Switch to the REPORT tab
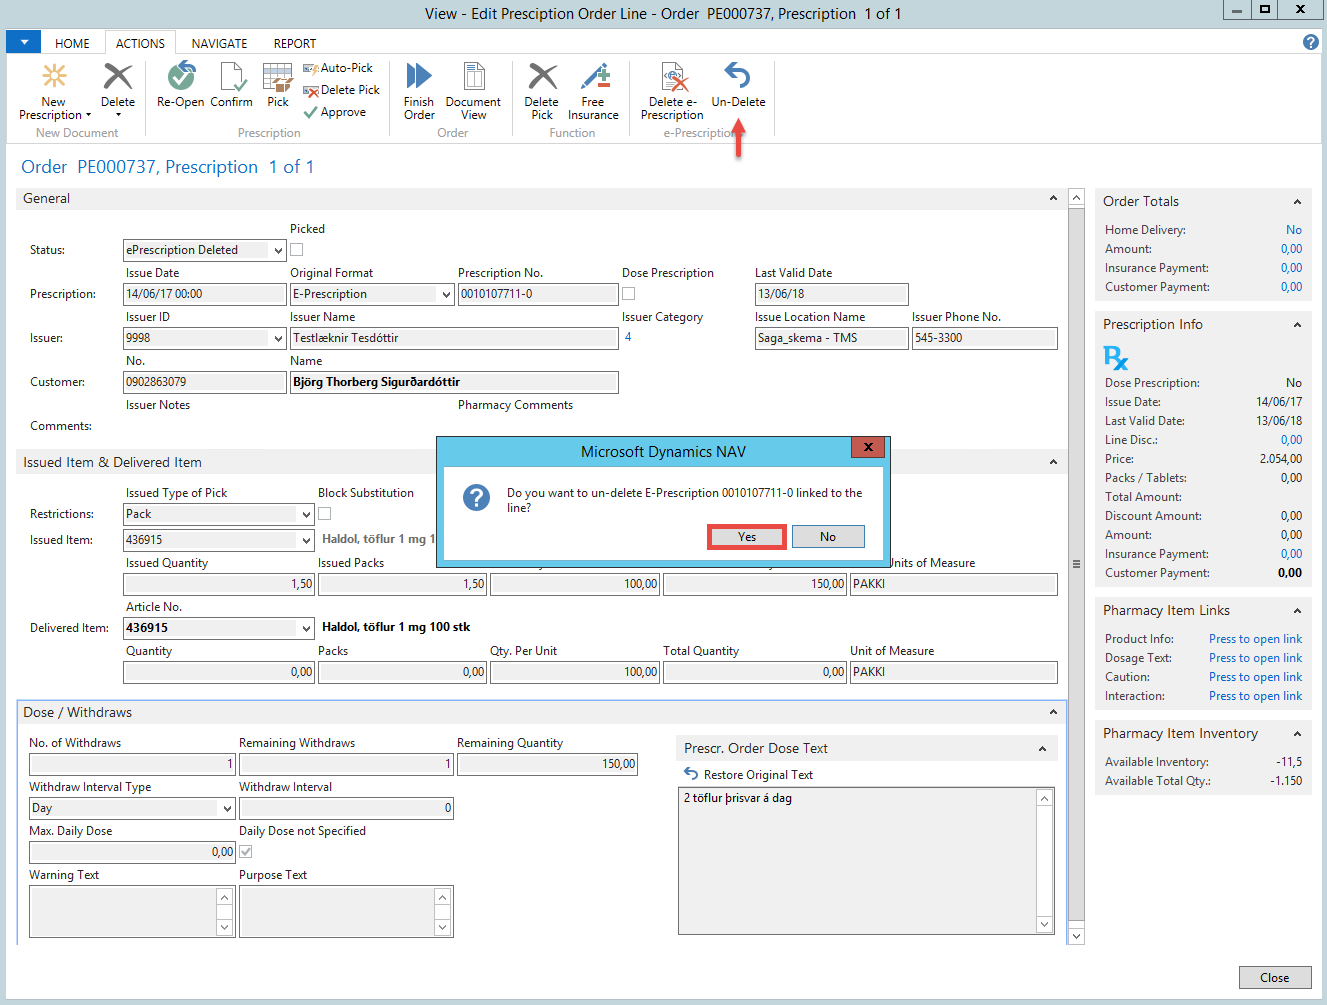This screenshot has height=1005, width=1327. tap(294, 44)
